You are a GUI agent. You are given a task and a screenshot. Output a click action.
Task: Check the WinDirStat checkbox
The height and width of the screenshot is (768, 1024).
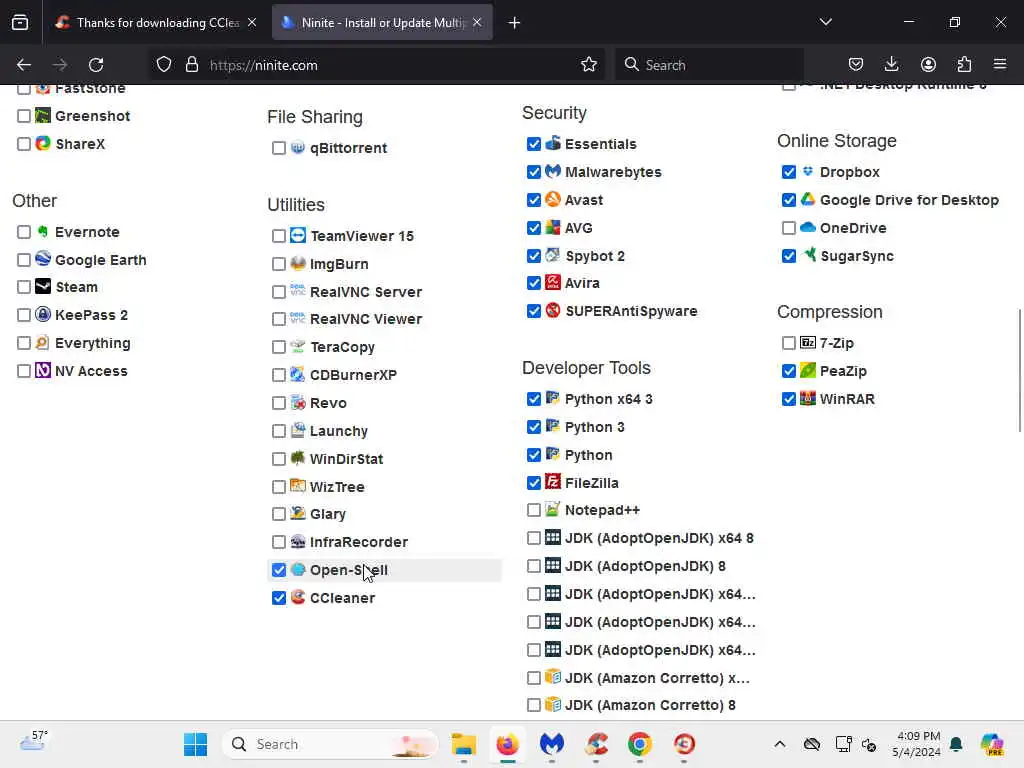279,459
